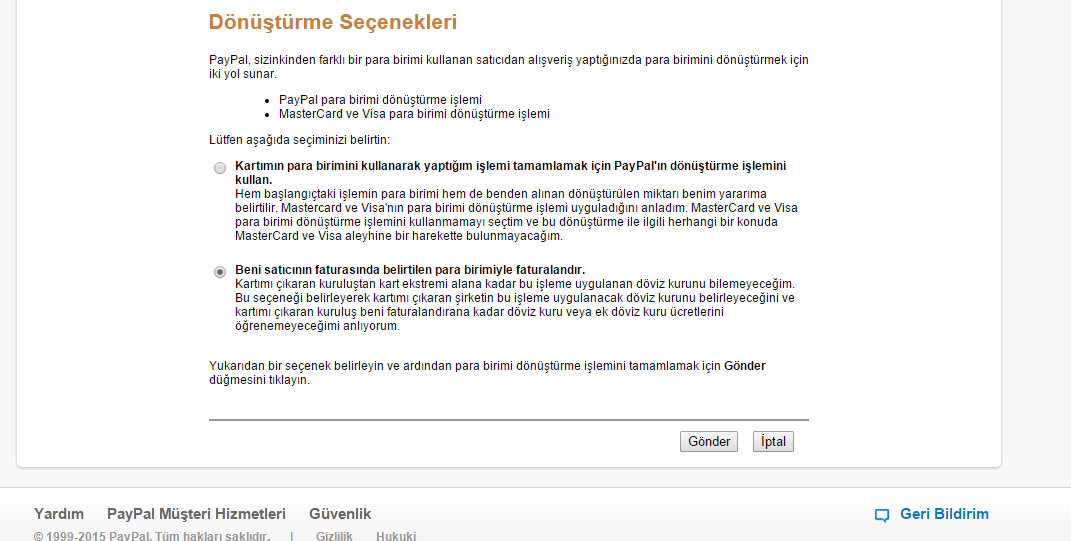Click bullet text MasterCard ve Visa dönüştürme işlemi
This screenshot has height=541, width=1071.
click(x=414, y=114)
